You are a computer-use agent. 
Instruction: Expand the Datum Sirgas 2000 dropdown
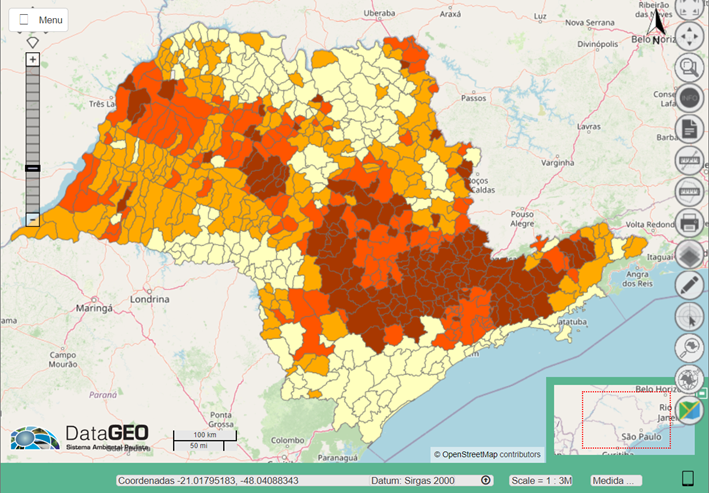pyautogui.click(x=486, y=480)
